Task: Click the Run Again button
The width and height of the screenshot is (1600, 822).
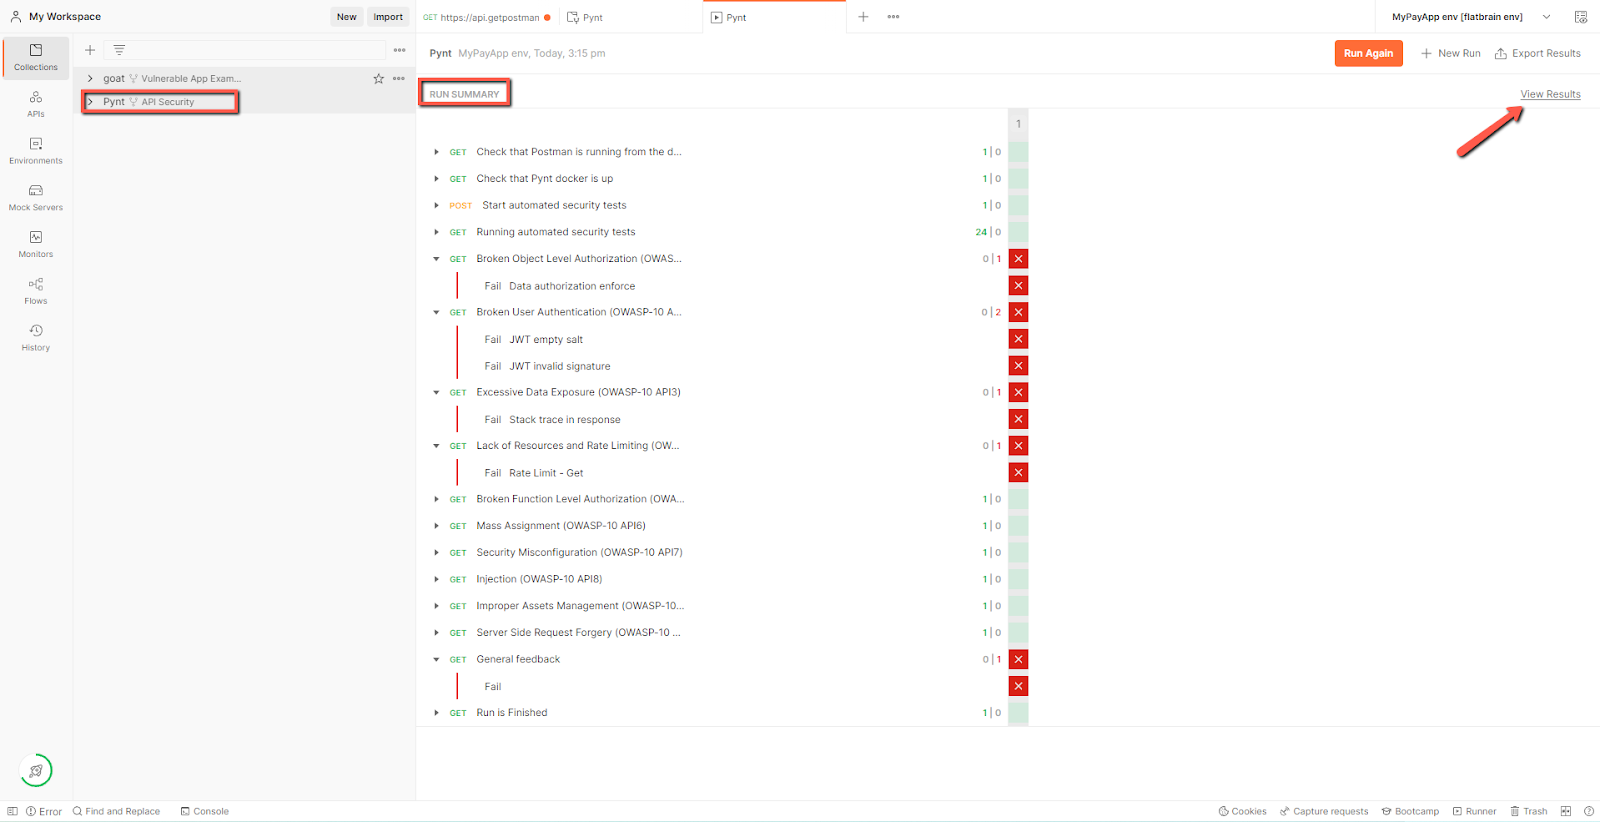Action: tap(1368, 53)
